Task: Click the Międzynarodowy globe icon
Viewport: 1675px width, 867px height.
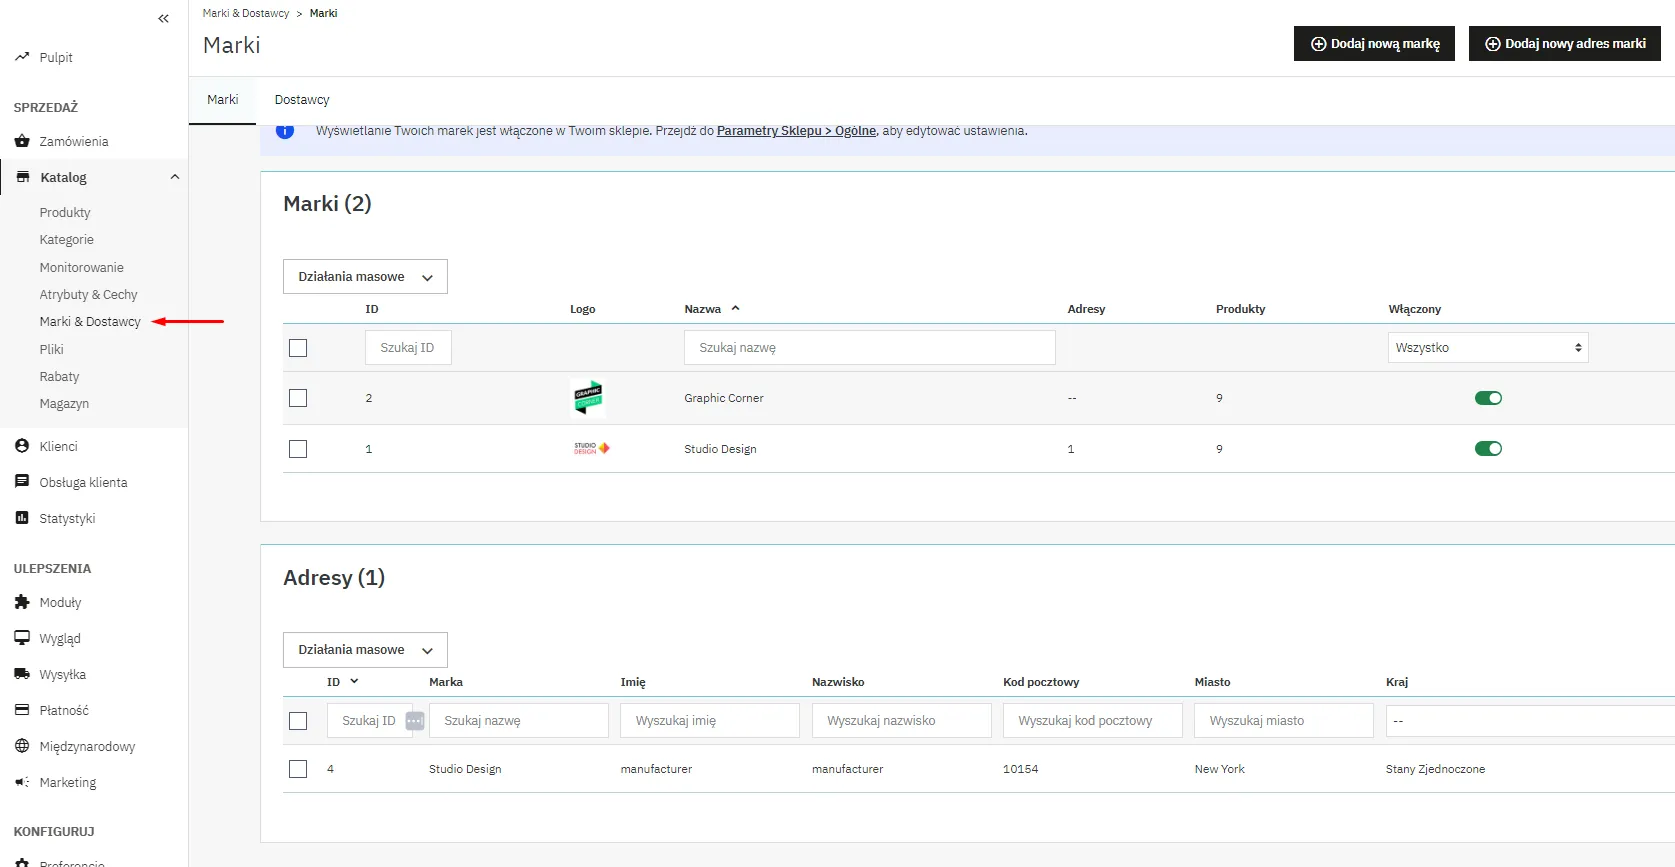Action: coord(22,746)
